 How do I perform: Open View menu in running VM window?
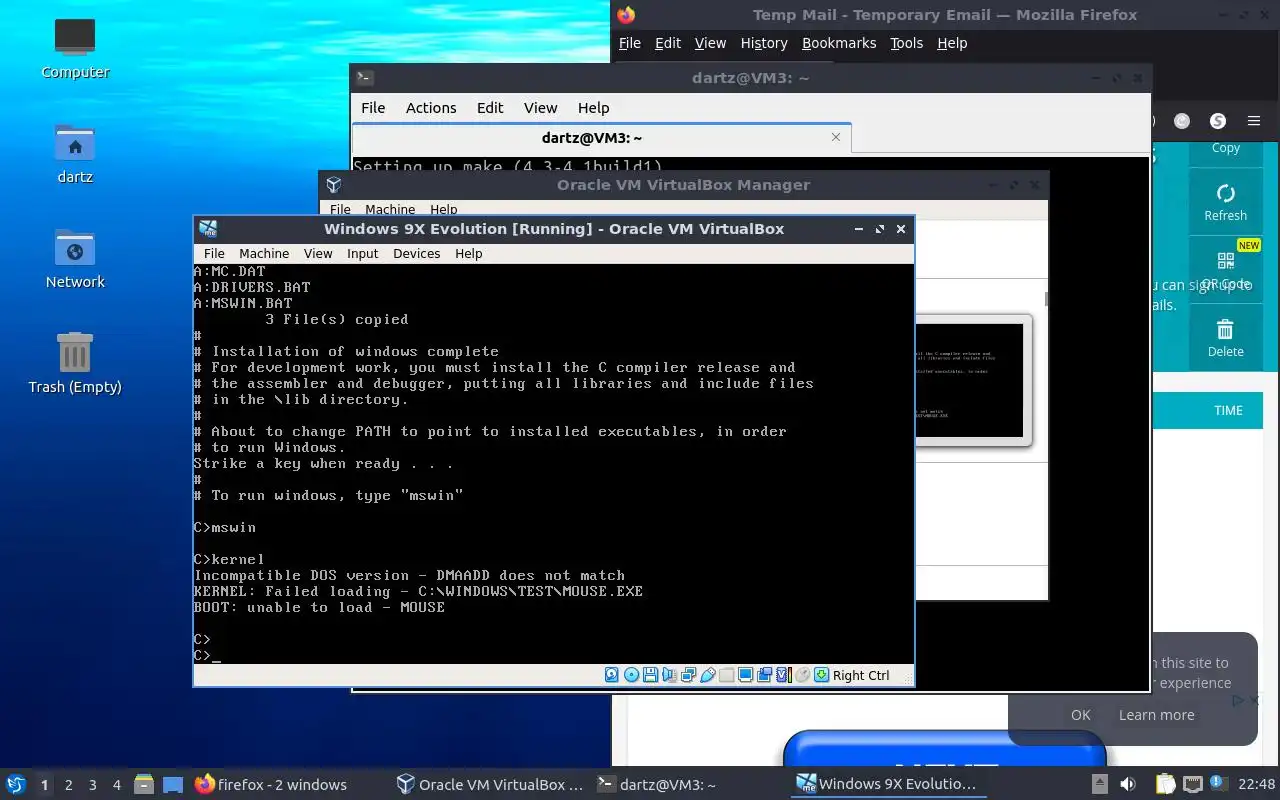[318, 253]
